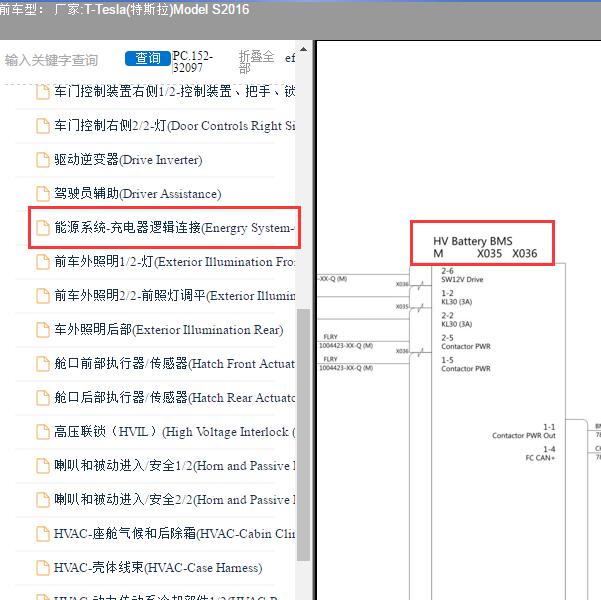Screen dimensions: 601x600
Task: Click document icon beside 驾驶员辅助
Action: tap(43, 194)
